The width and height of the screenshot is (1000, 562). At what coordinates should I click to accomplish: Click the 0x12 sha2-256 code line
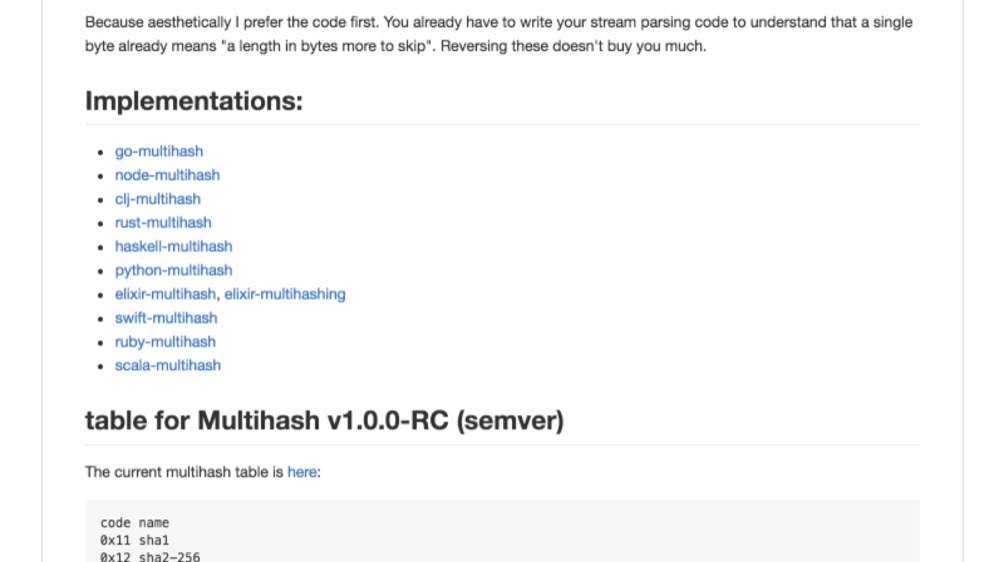click(x=150, y=556)
